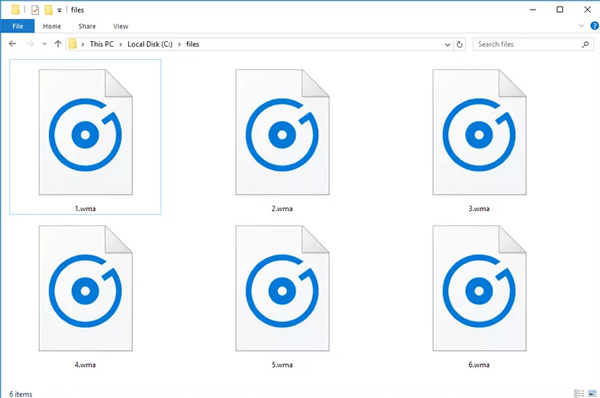Switch to Details view in status bar
The height and width of the screenshot is (398, 600).
579,393
